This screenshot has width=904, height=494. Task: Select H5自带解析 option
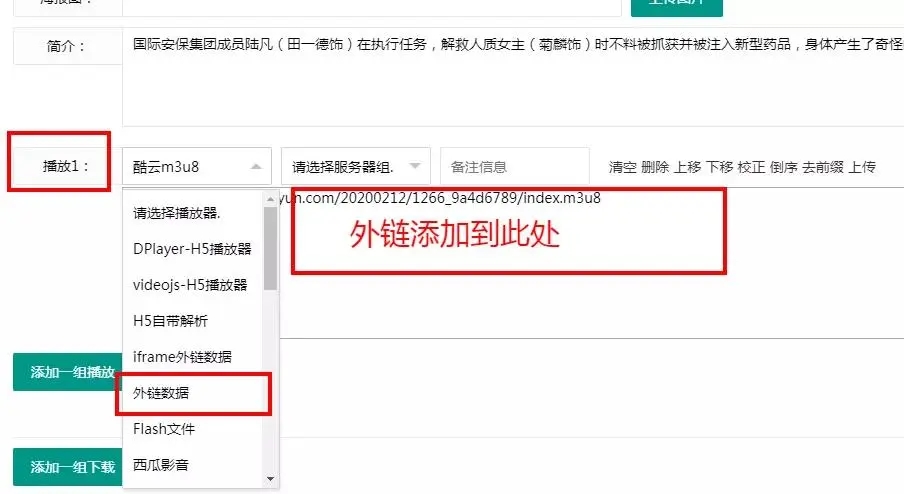(170, 321)
